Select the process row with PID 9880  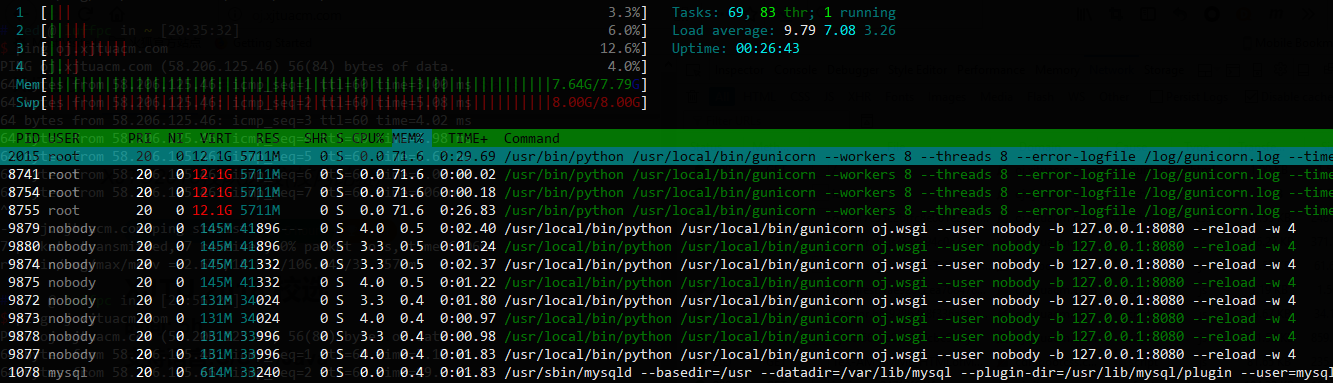pos(666,246)
